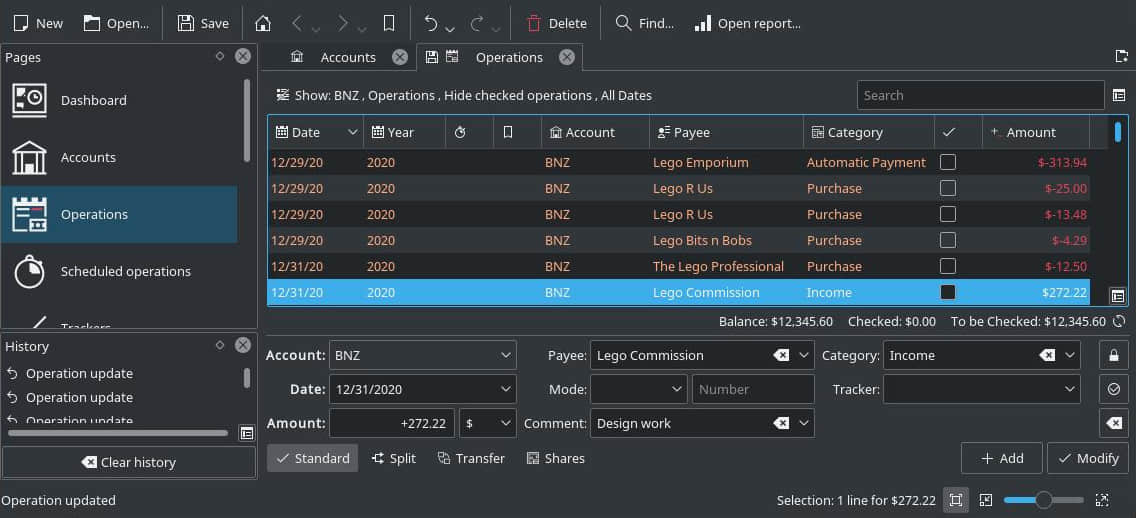This screenshot has width=1136, height=518.
Task: Adjust the zoom slider in the status bar
Action: 1043,500
